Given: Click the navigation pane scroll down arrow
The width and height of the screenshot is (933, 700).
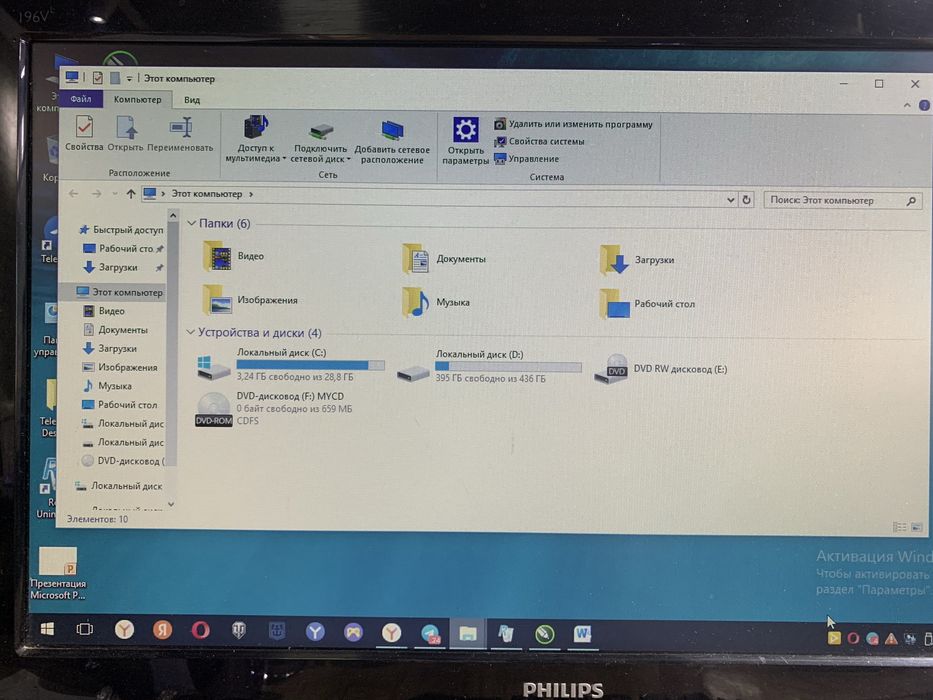Looking at the screenshot, I should [171, 505].
